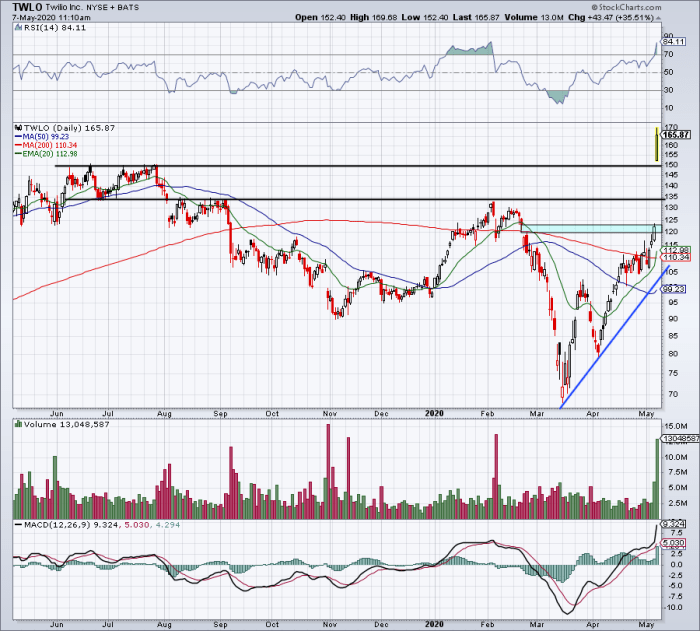
Task: Click the tallest November volume bar
Action: pos(329,471)
